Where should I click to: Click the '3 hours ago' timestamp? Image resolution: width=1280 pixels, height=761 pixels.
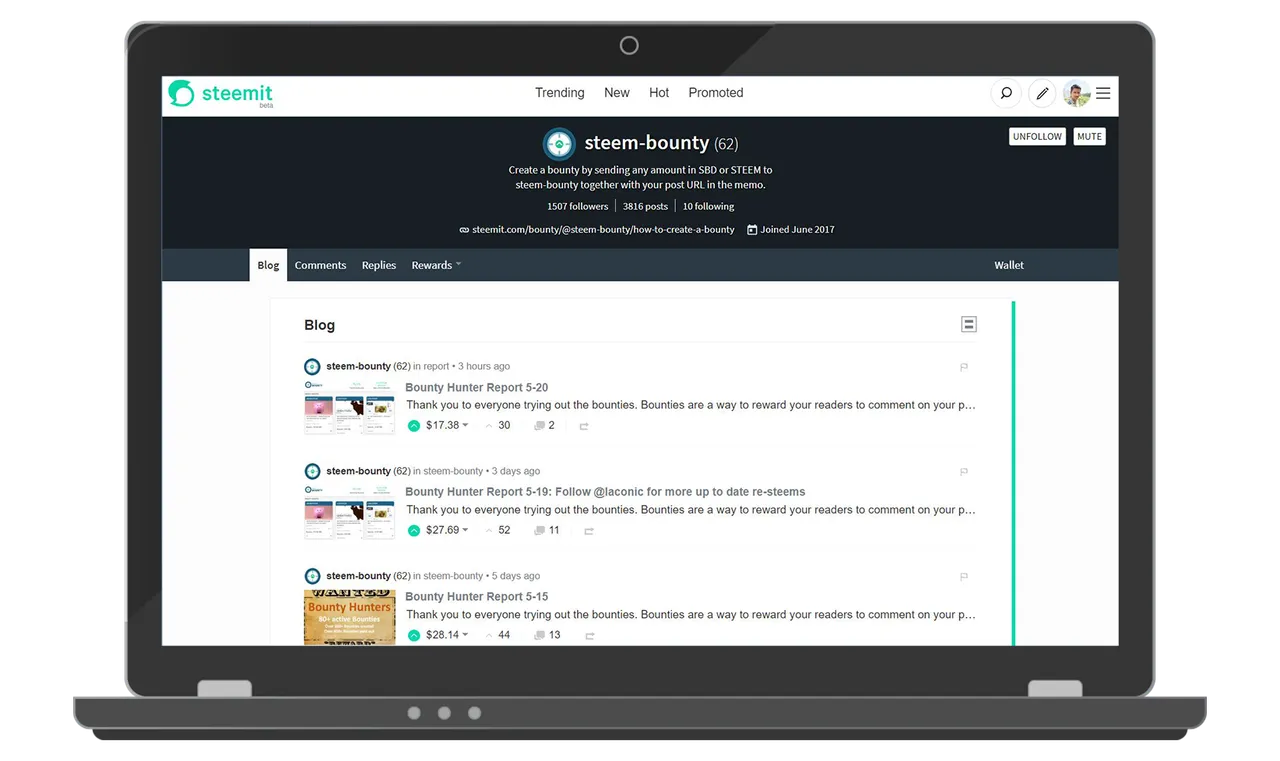coord(484,367)
